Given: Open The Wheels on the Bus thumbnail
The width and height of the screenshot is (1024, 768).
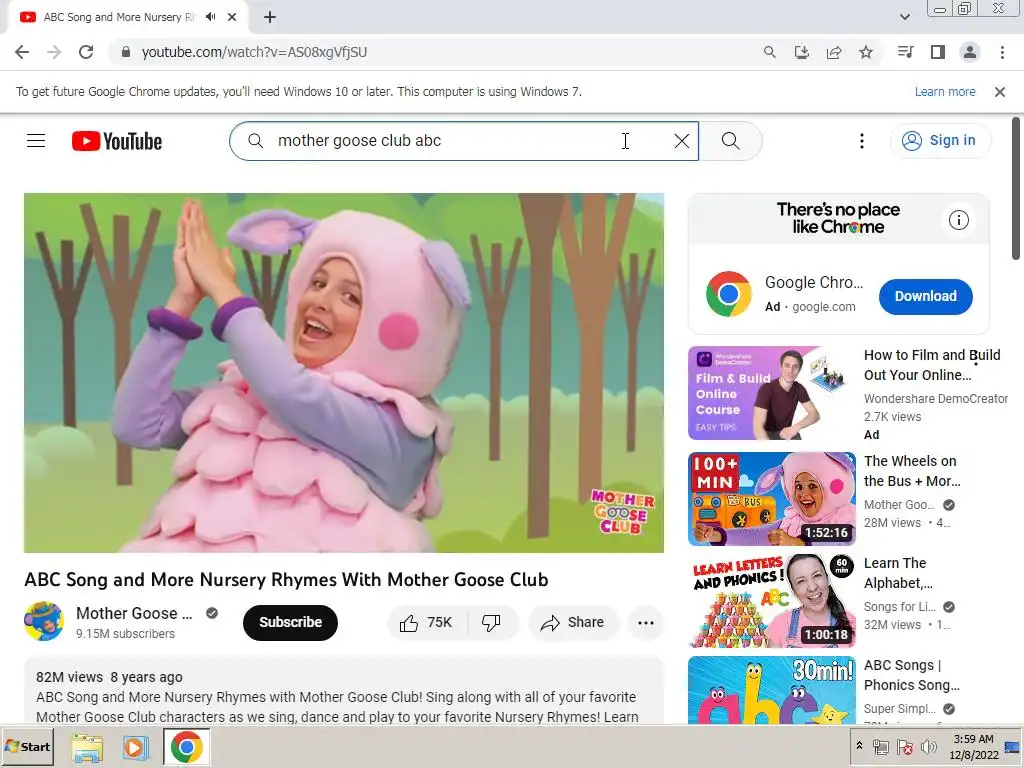Looking at the screenshot, I should point(771,499).
